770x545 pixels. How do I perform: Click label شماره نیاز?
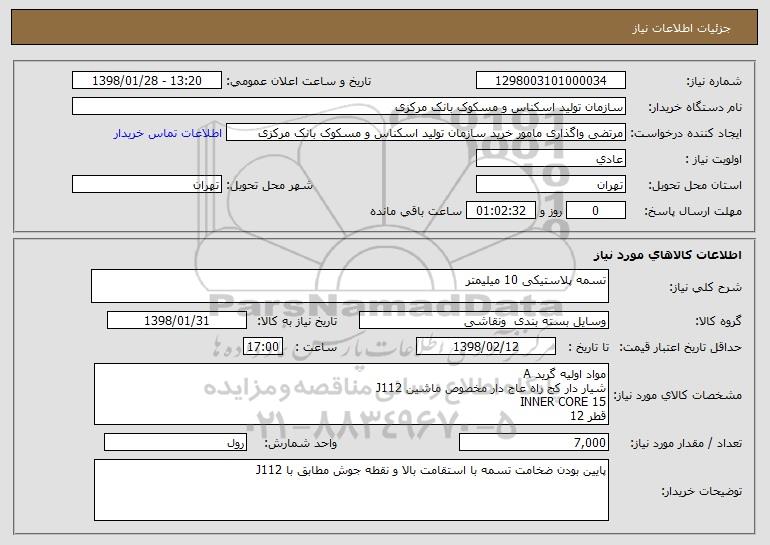[714, 81]
